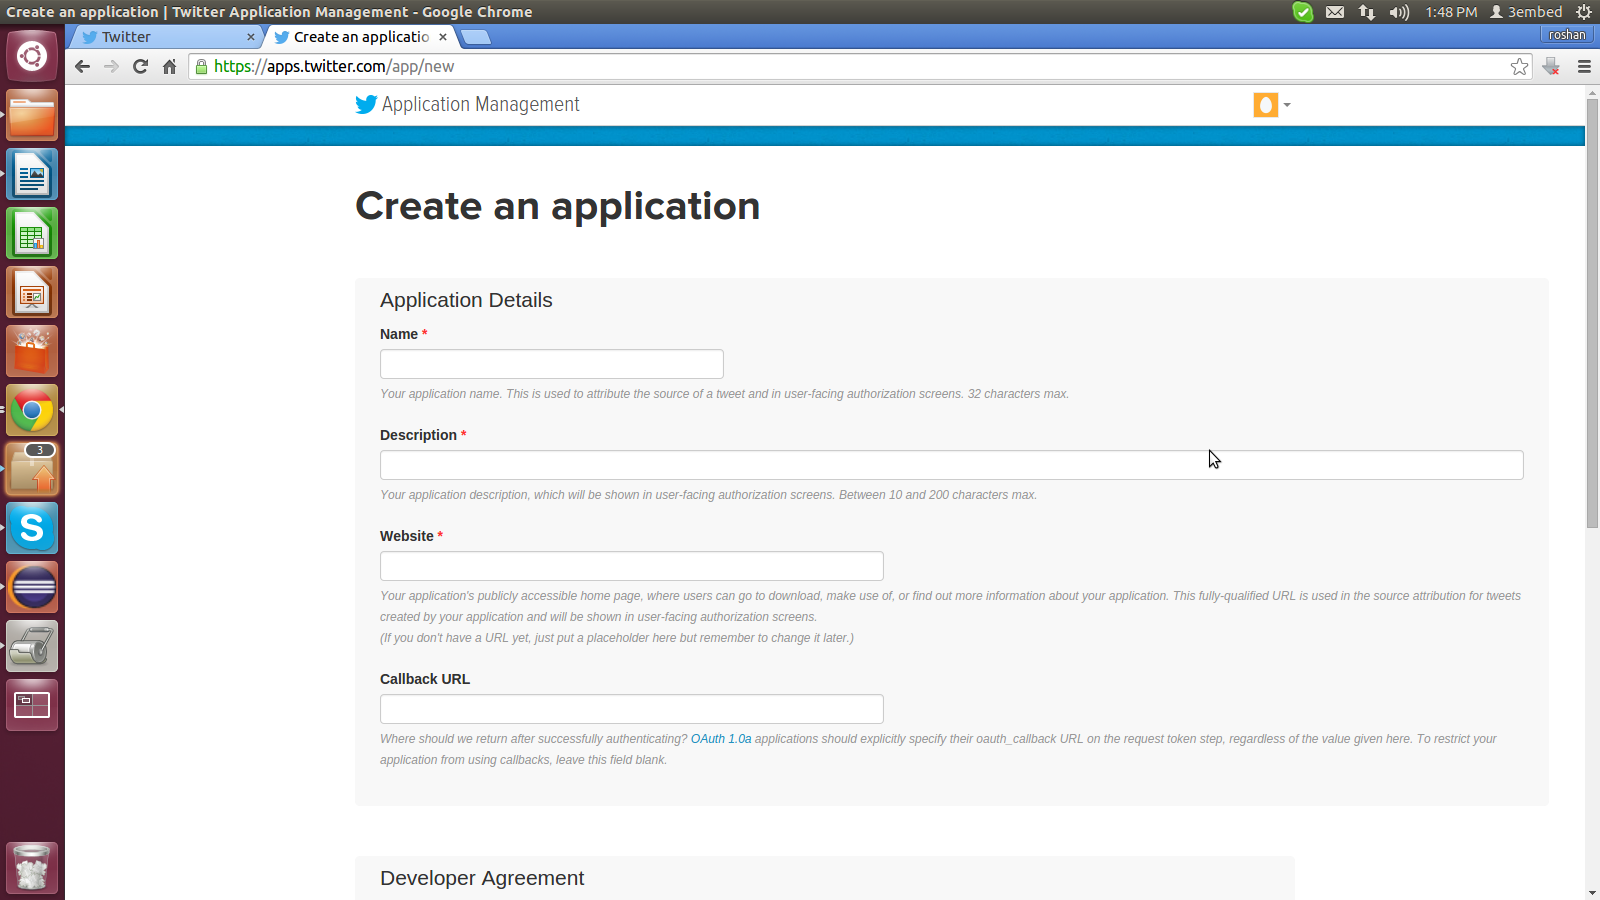
Task: Close the Create an application tab
Action: 443,37
